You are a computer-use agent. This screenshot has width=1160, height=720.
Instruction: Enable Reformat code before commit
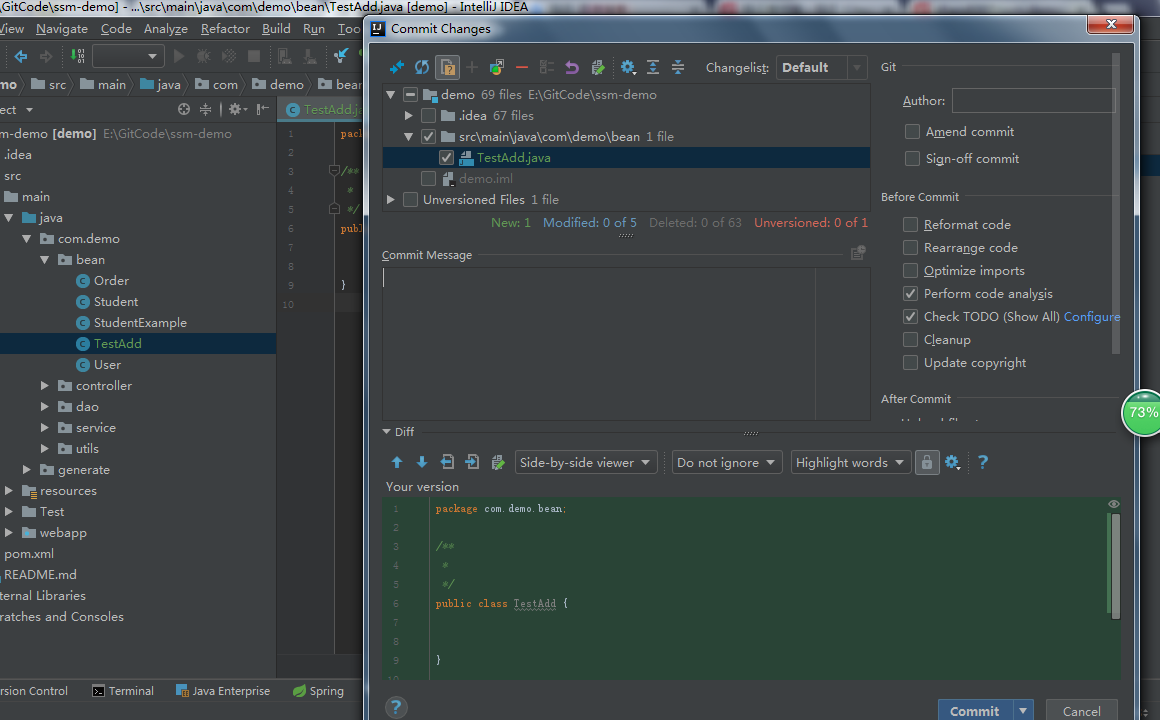[911, 225]
